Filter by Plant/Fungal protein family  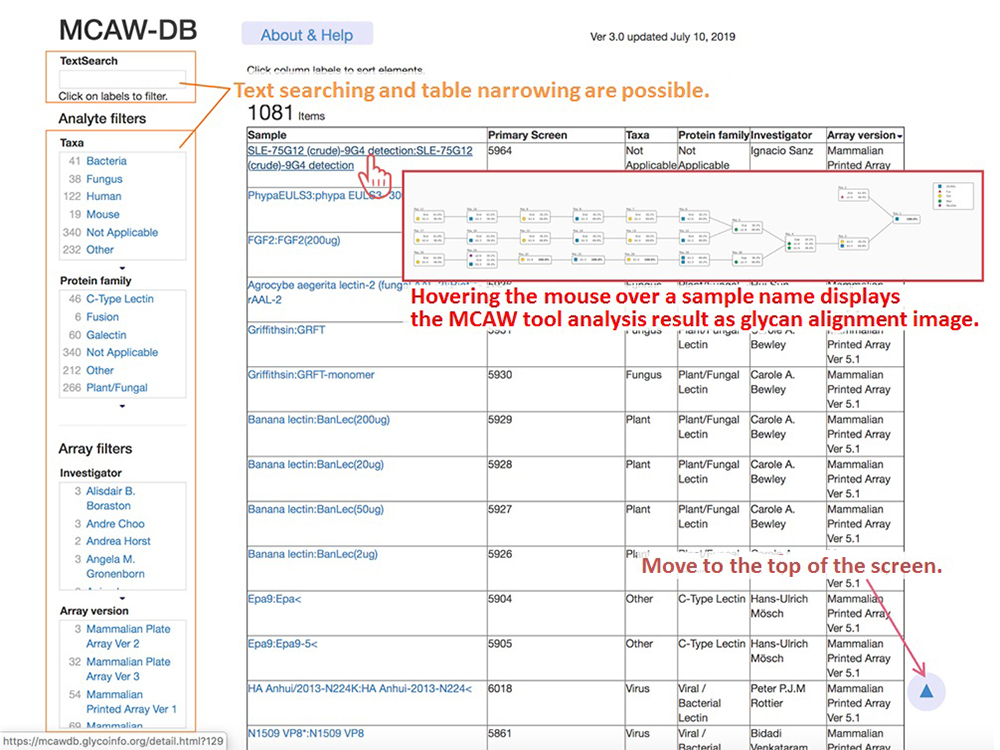pyautogui.click(x=117, y=387)
